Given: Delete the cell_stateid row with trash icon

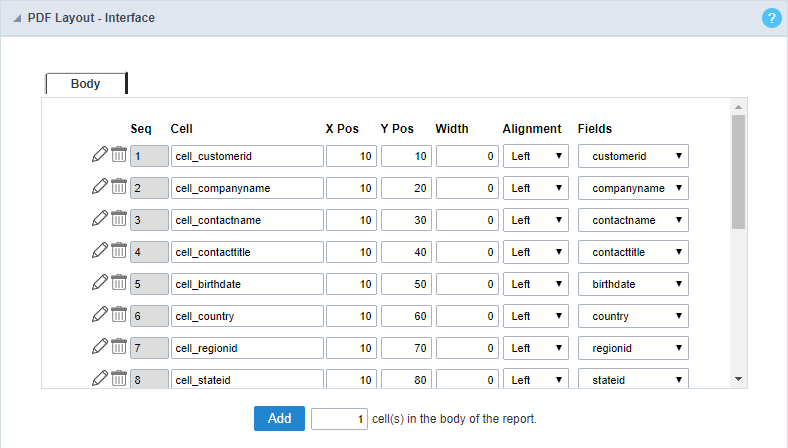Looking at the screenshot, I should tap(119, 378).
